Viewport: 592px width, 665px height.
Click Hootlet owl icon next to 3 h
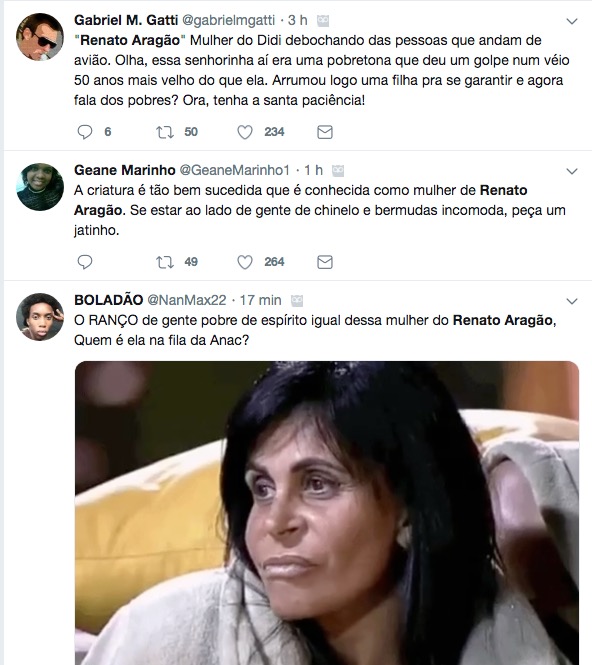click(x=323, y=20)
